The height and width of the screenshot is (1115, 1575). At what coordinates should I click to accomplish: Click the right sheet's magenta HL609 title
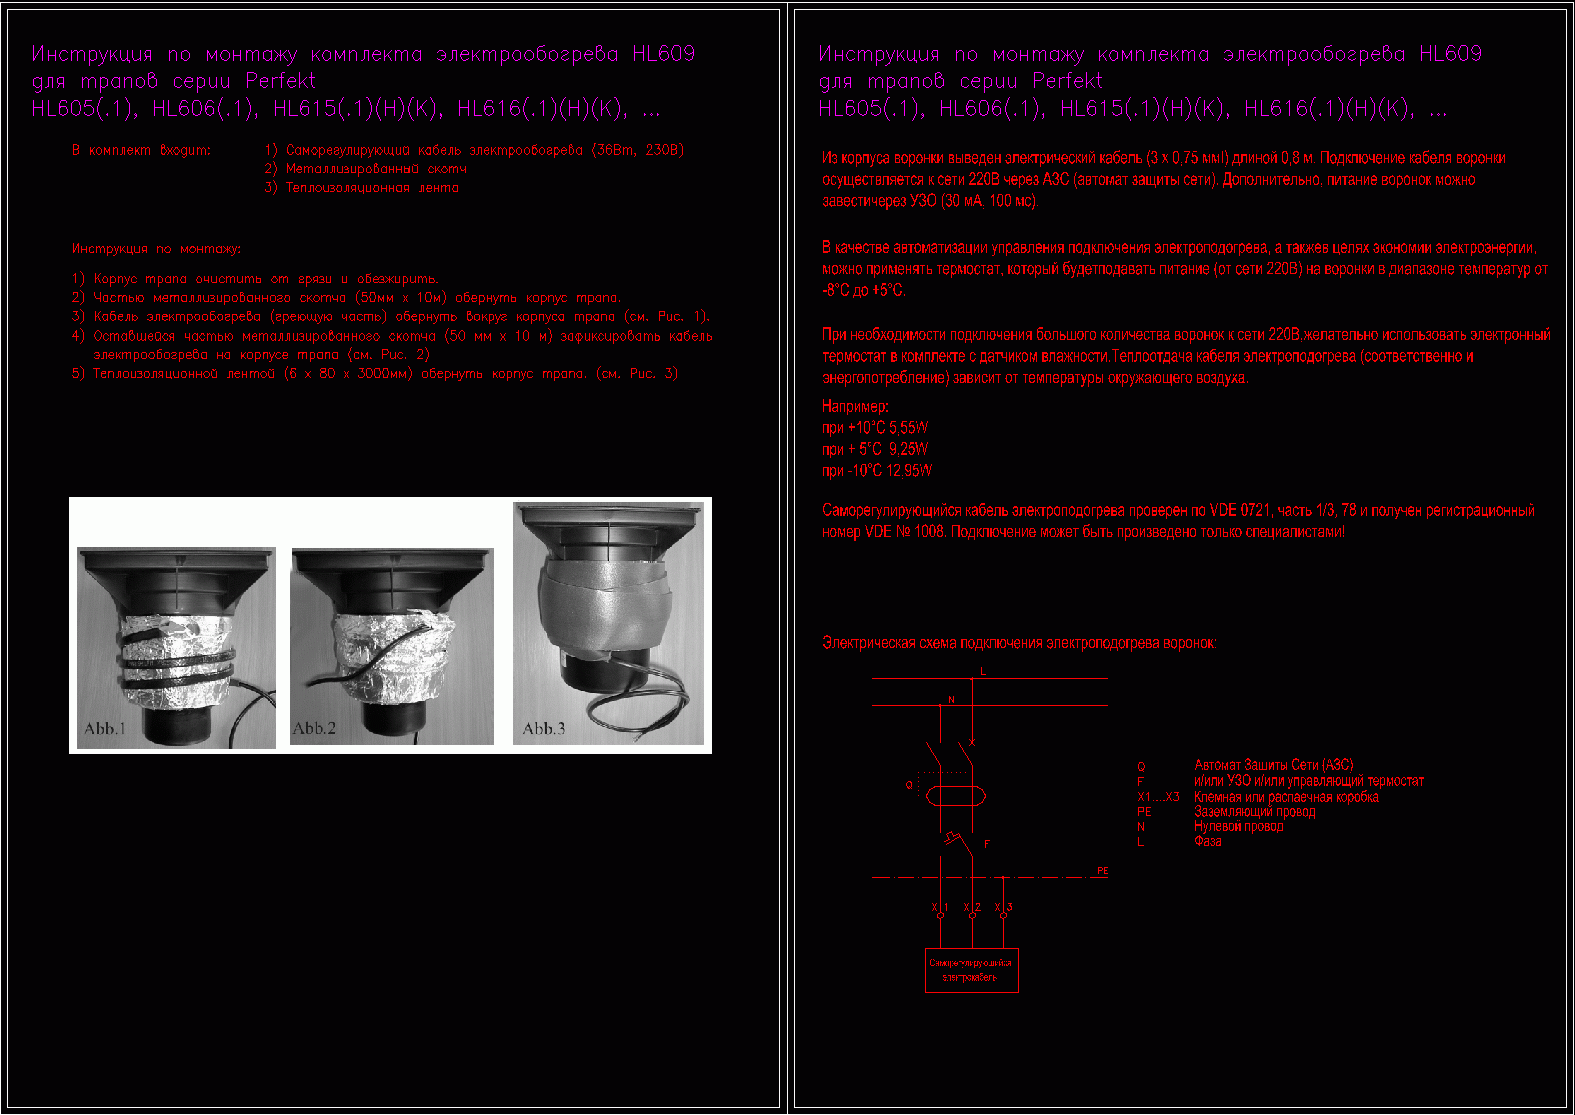1149,55
